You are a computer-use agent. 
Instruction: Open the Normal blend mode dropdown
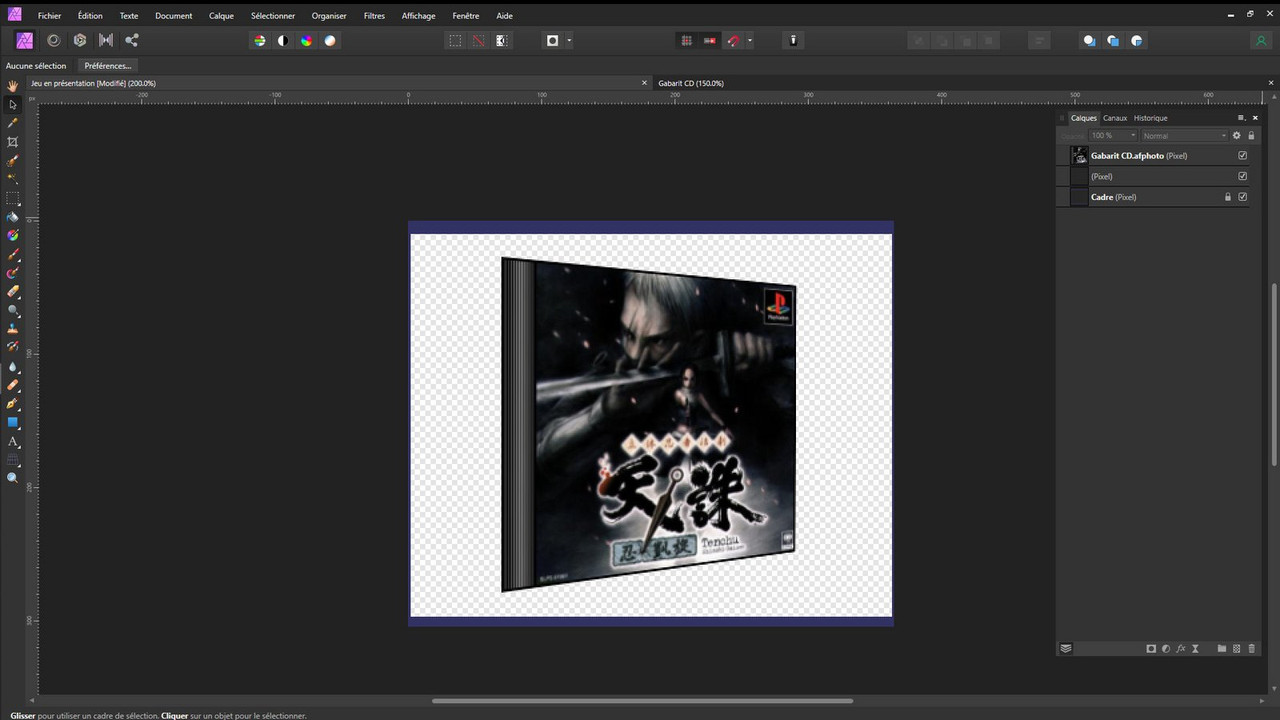1184,135
